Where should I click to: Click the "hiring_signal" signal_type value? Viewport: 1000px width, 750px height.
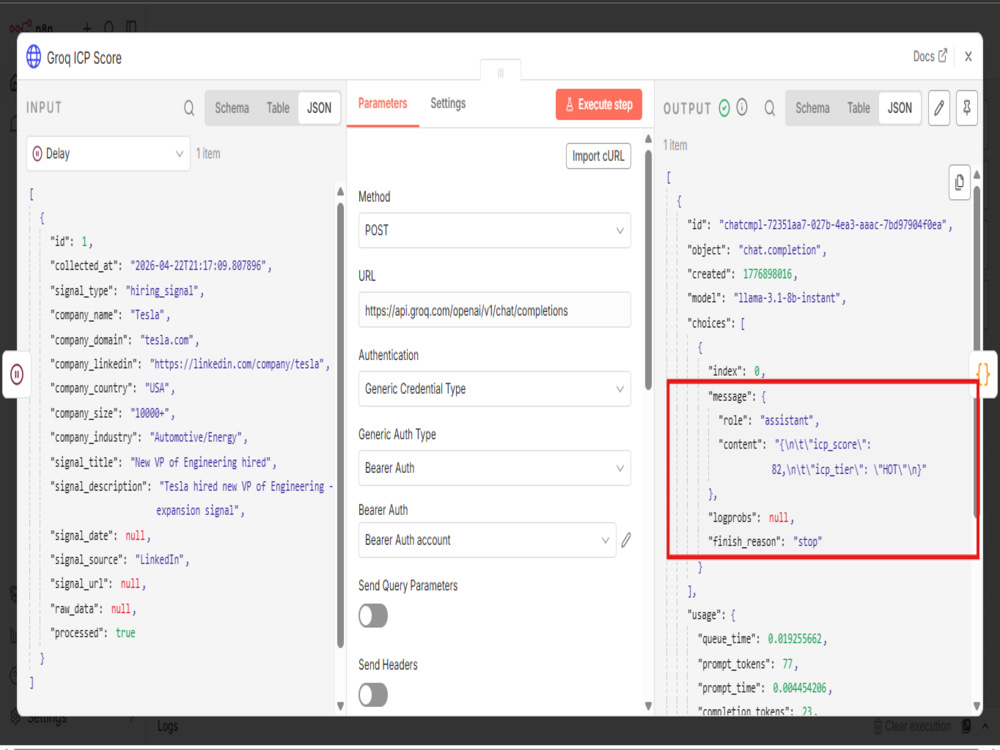pyautogui.click(x=165, y=291)
